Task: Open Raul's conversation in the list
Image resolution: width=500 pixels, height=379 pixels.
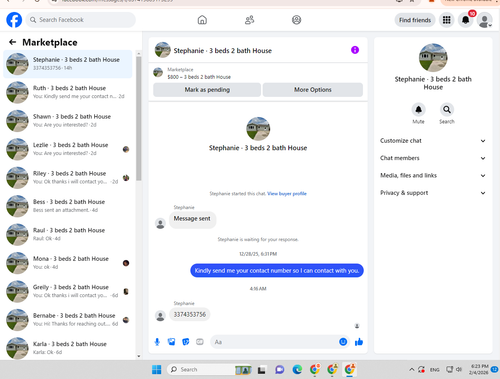Action: (68, 234)
